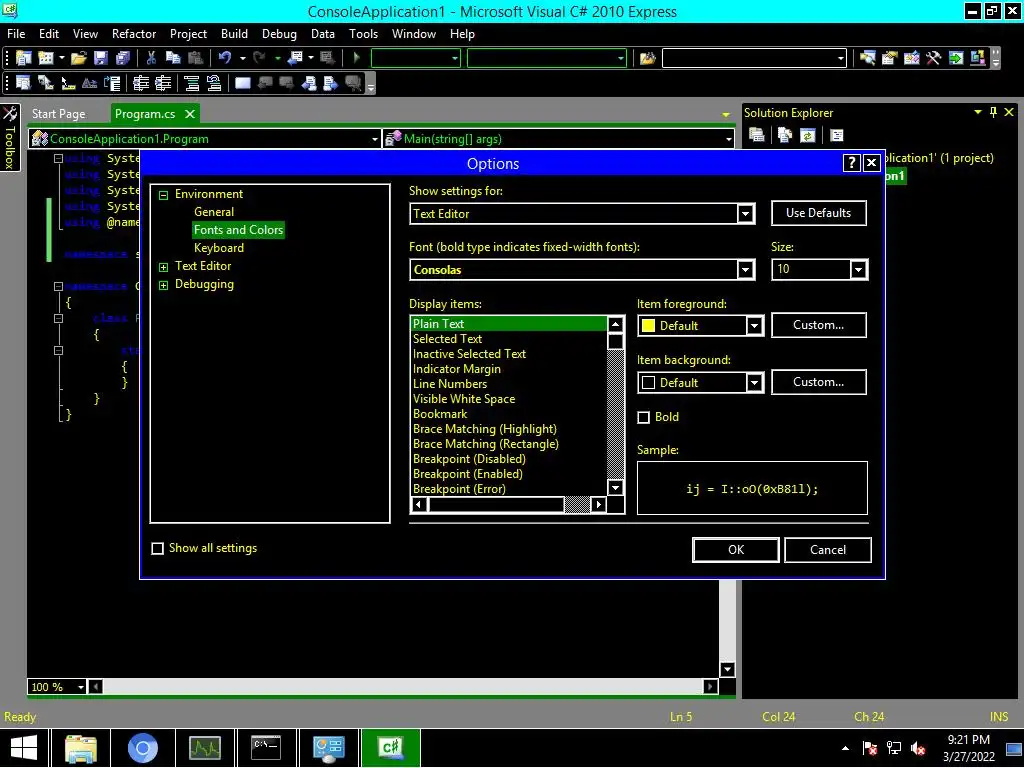Expand the Debugging tree node

pos(163,285)
